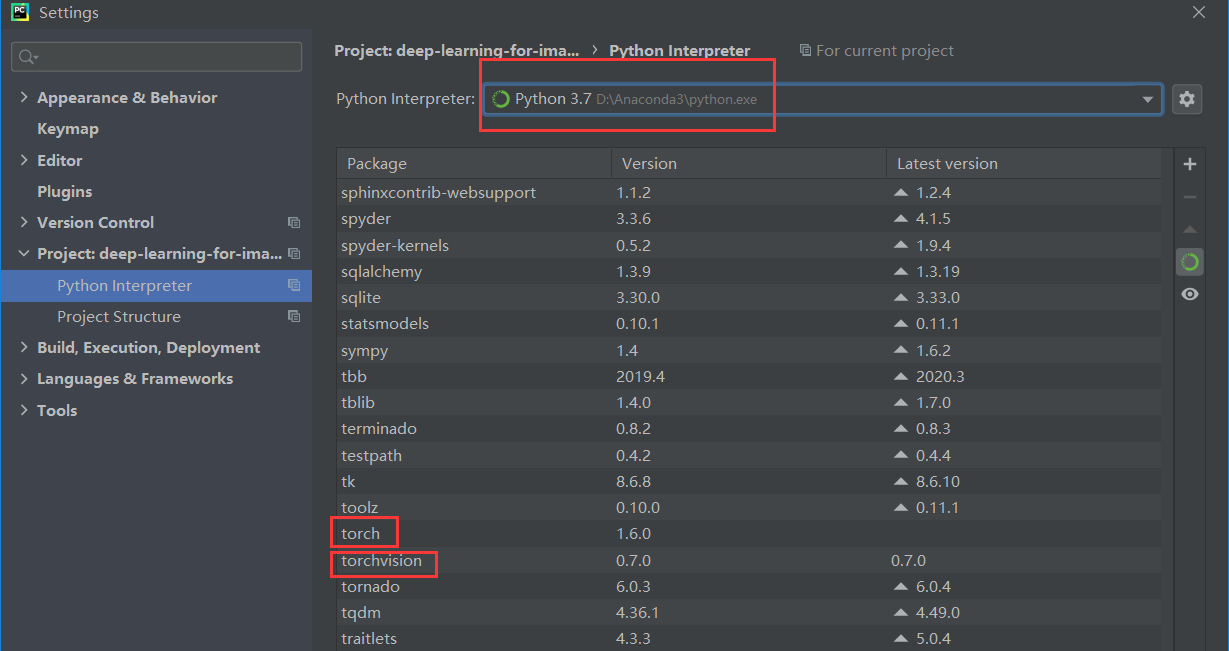Select the sqlalchemy package row
The image size is (1229, 651).
pyautogui.click(x=750, y=271)
